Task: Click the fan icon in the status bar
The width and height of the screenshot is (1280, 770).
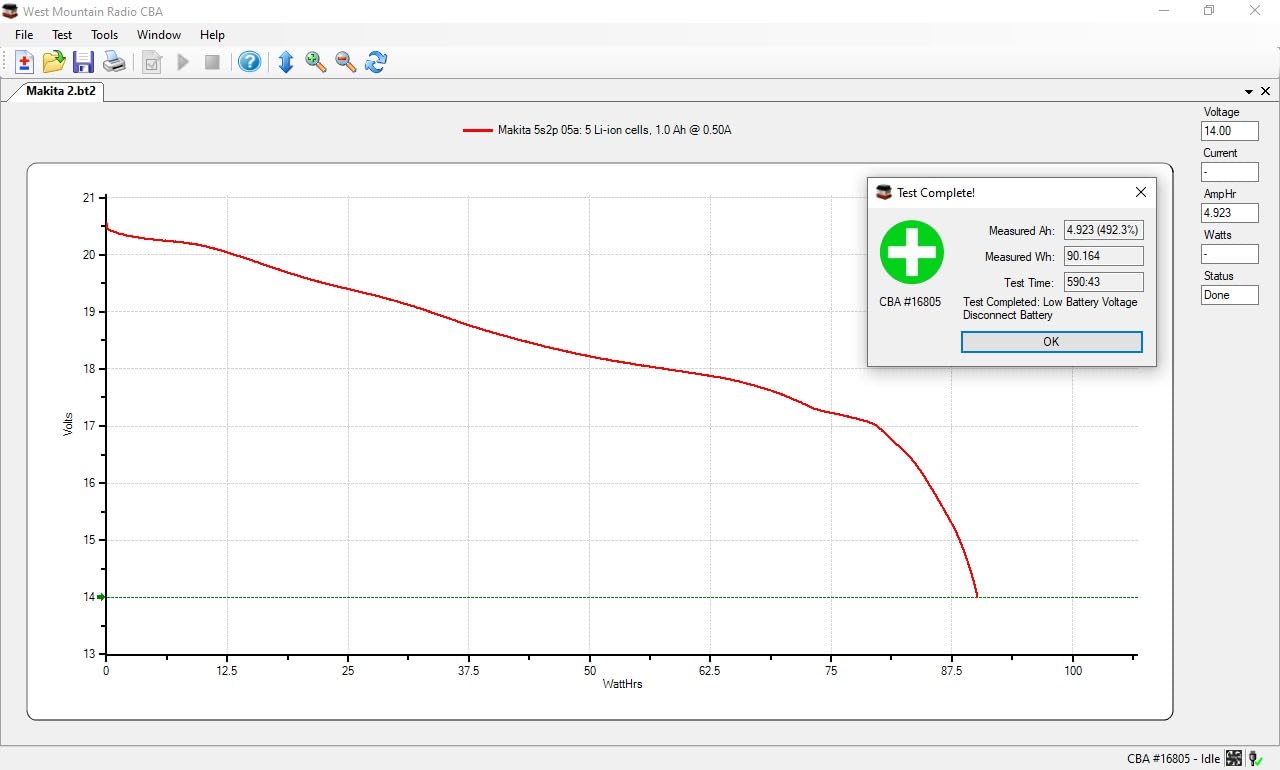Action: pyautogui.click(x=1234, y=758)
